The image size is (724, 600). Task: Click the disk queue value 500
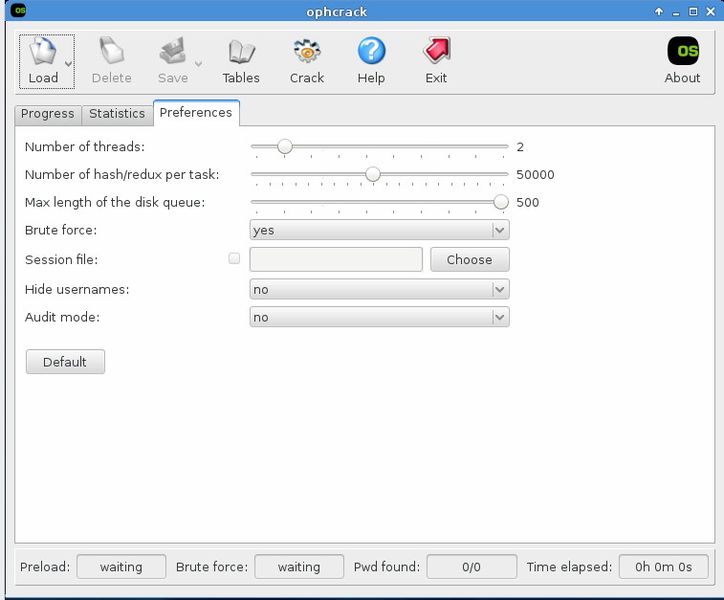tap(527, 202)
